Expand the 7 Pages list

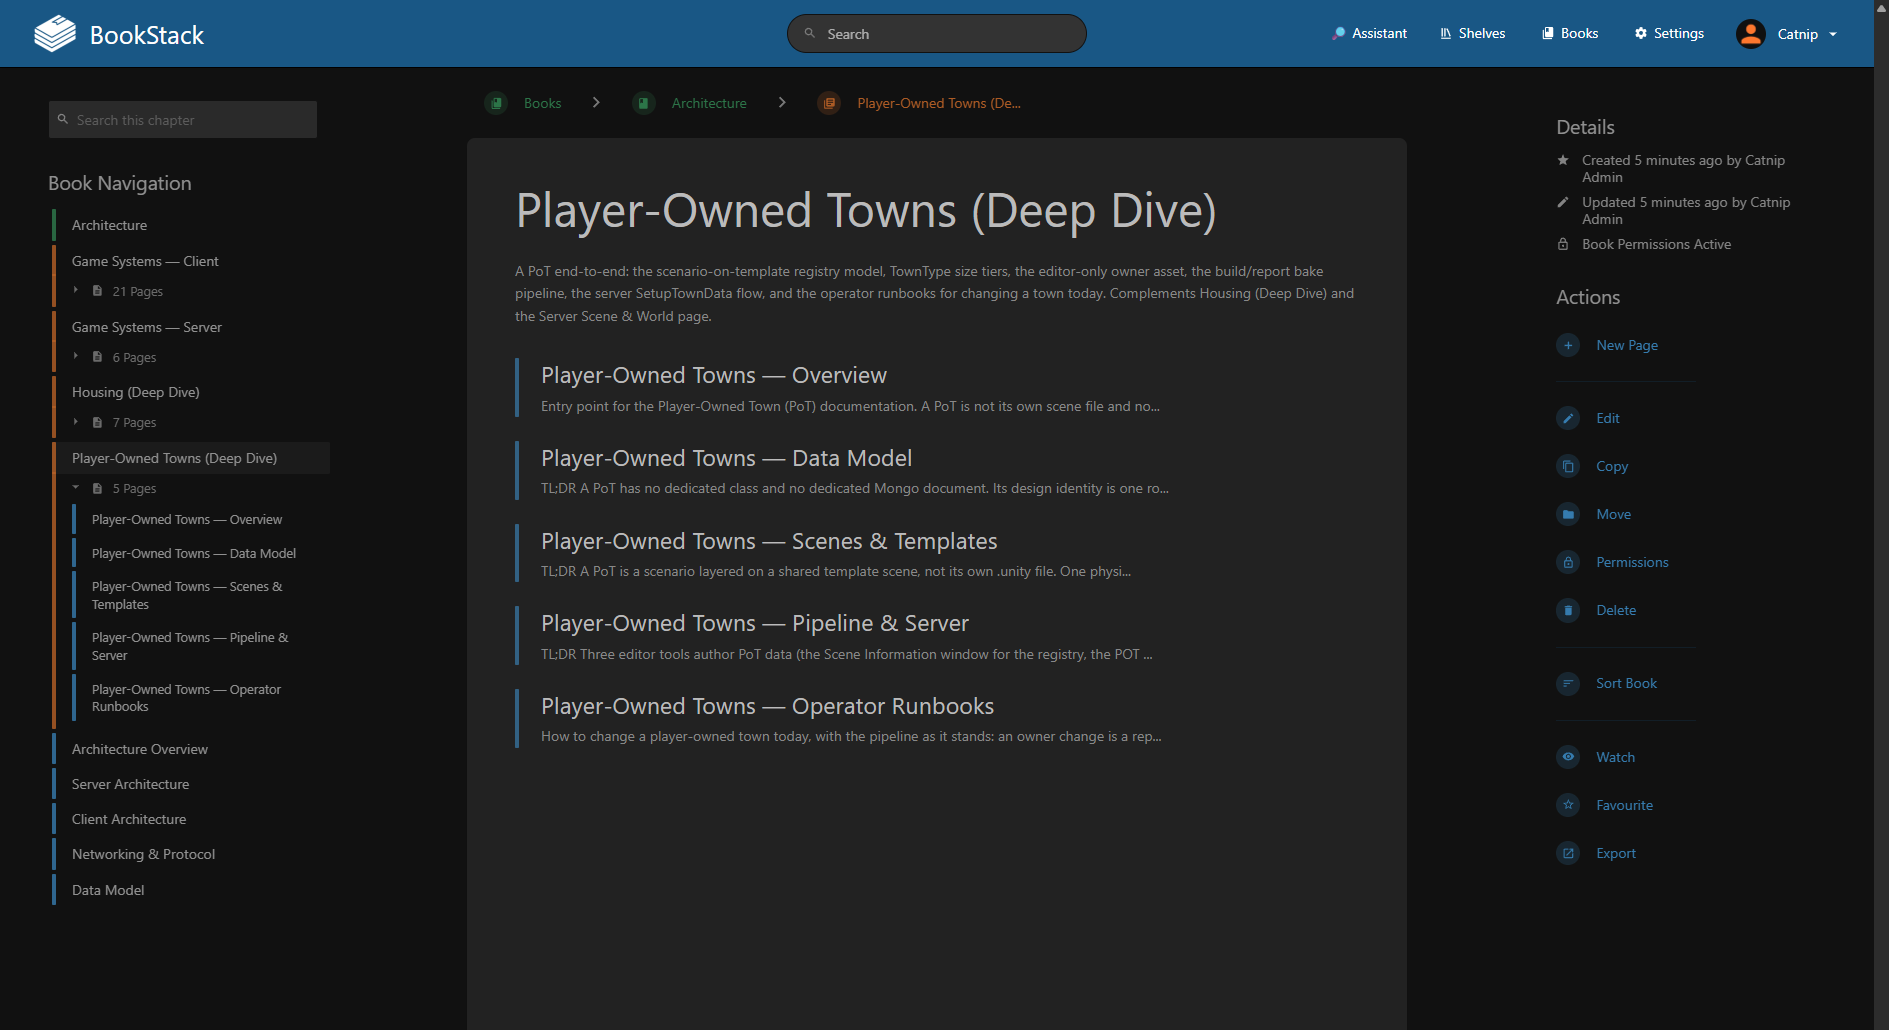point(115,422)
